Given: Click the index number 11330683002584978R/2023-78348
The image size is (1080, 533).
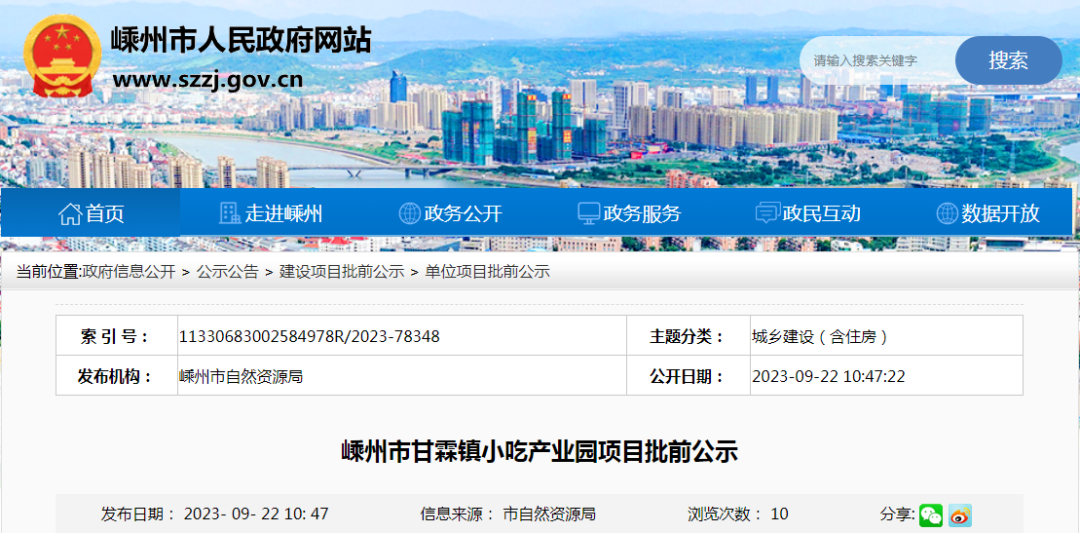Looking at the screenshot, I should click(x=309, y=337).
